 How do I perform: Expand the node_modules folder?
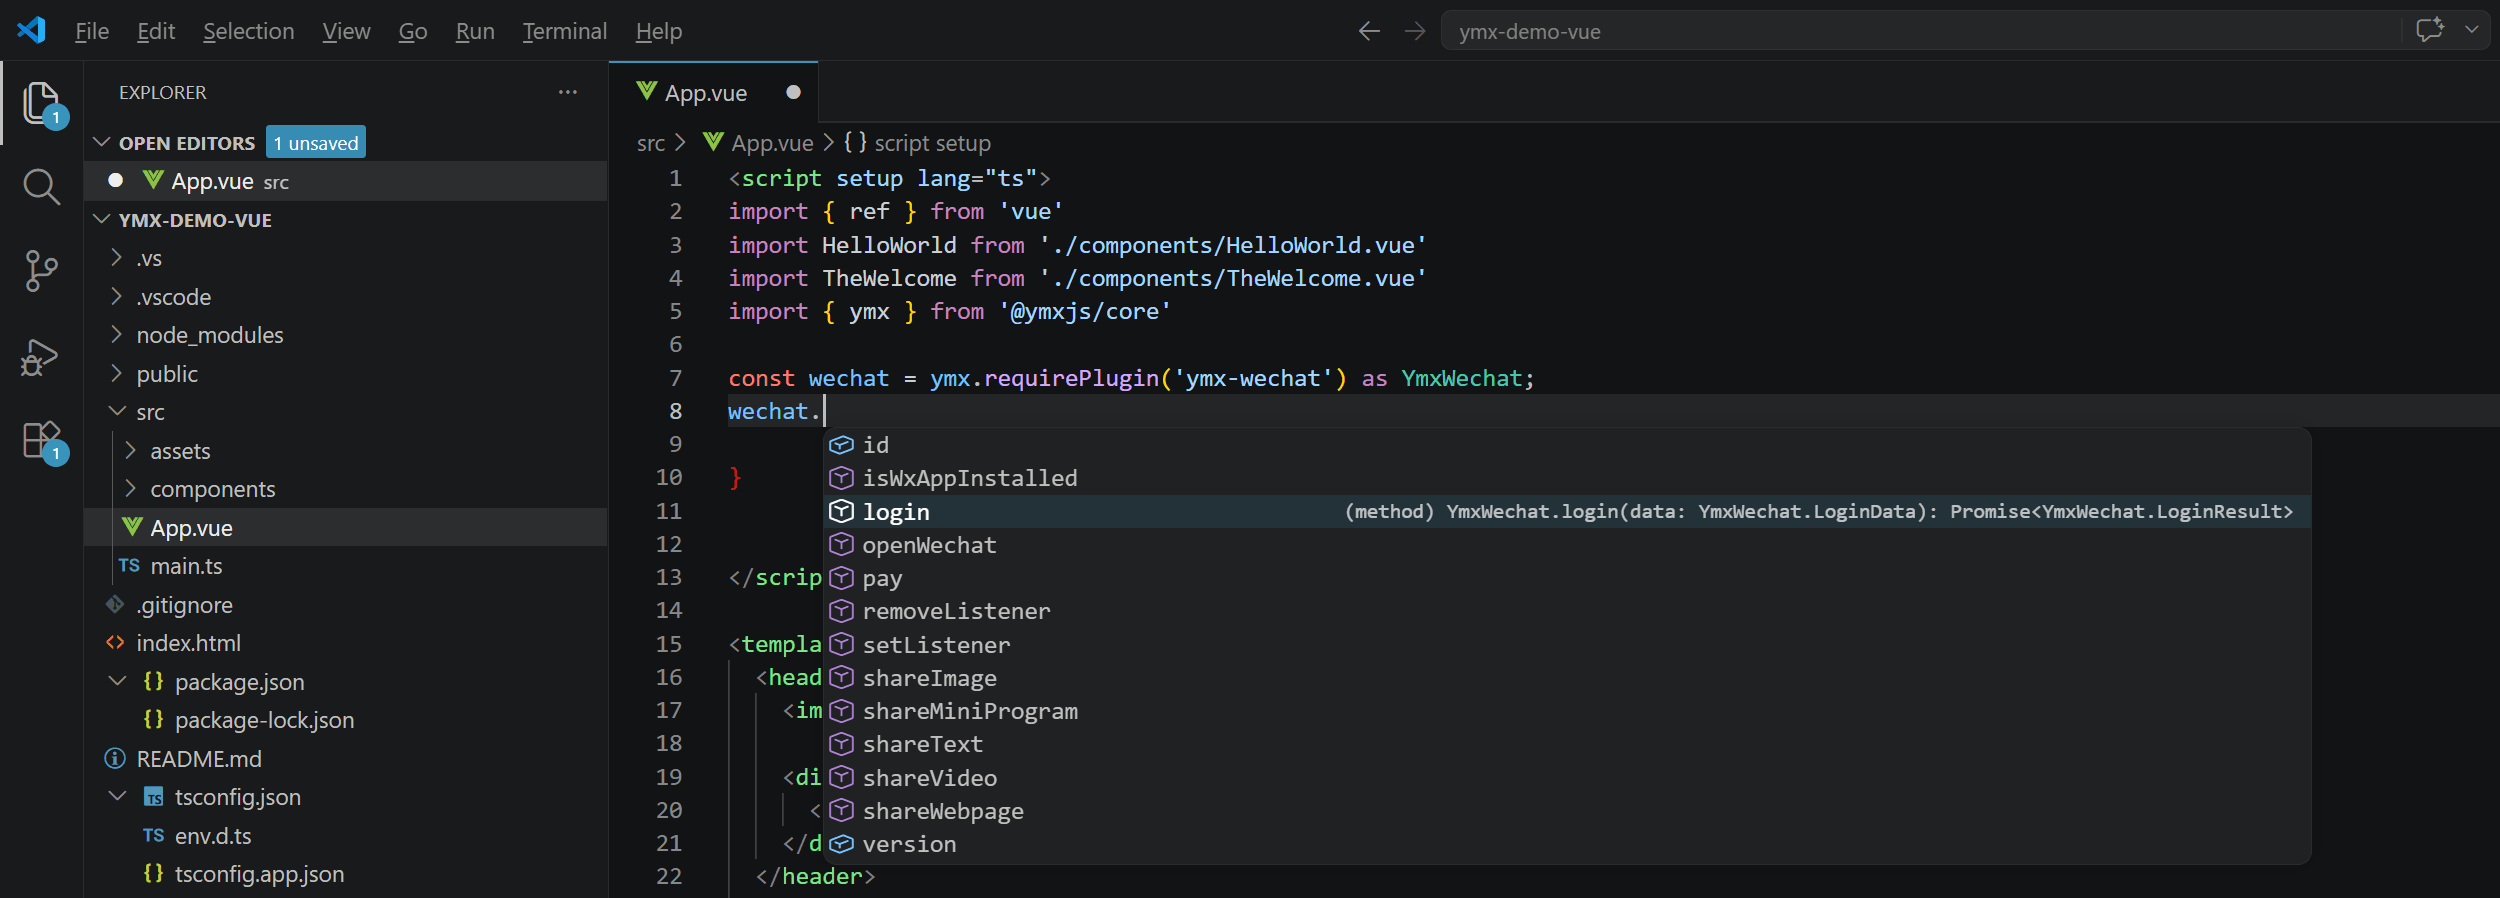pos(116,335)
